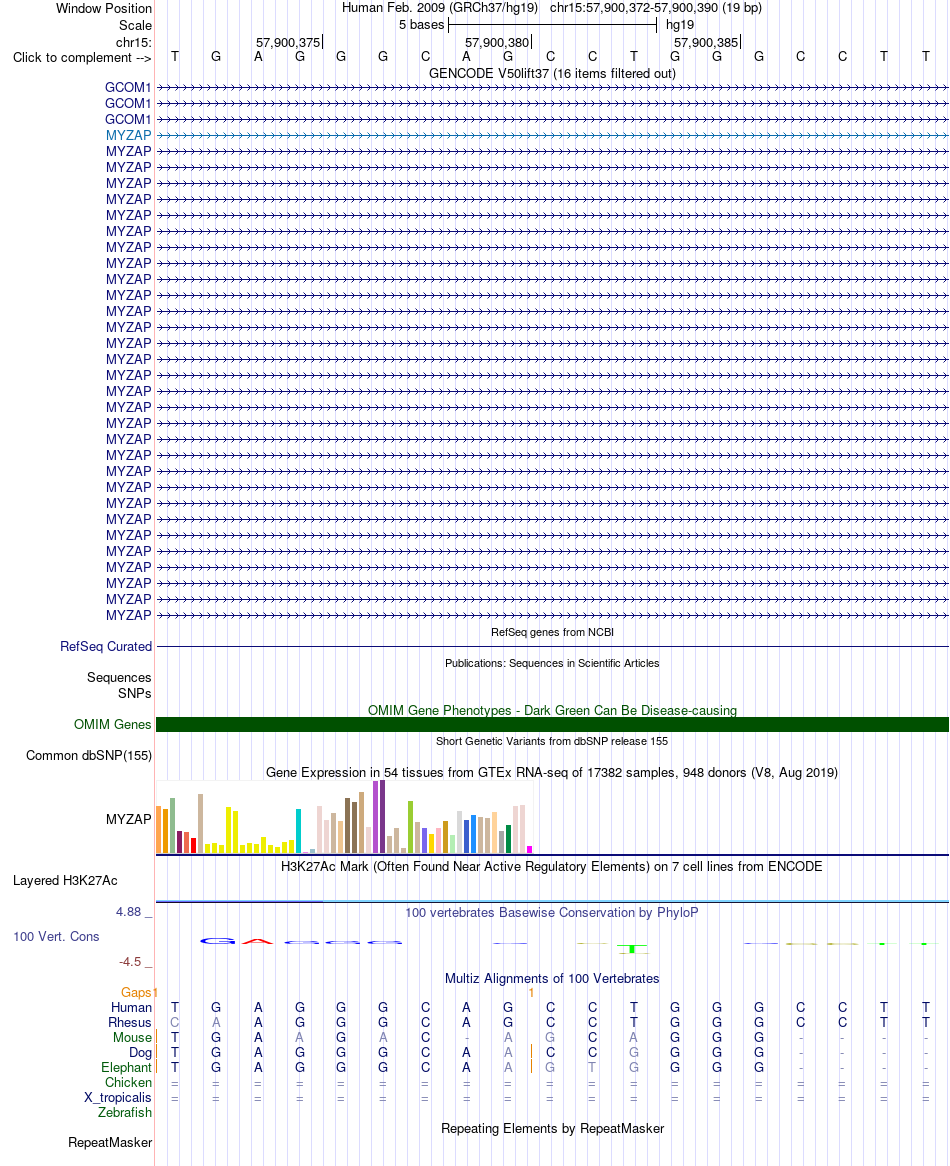Click the OMIM Genes track label
This screenshot has width=950, height=1166.
click(112, 724)
